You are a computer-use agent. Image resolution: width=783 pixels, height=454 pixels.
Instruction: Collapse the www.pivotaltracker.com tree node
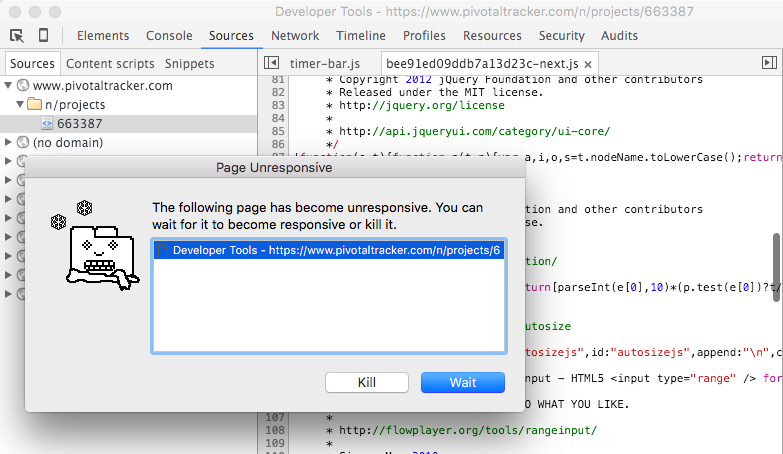pos(8,85)
